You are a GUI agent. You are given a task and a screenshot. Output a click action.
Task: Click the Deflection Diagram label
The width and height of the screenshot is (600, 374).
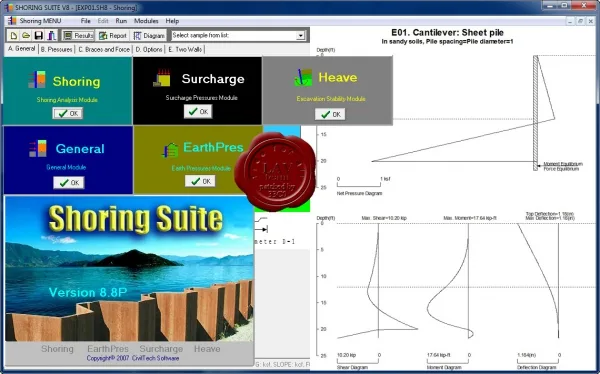point(536,367)
